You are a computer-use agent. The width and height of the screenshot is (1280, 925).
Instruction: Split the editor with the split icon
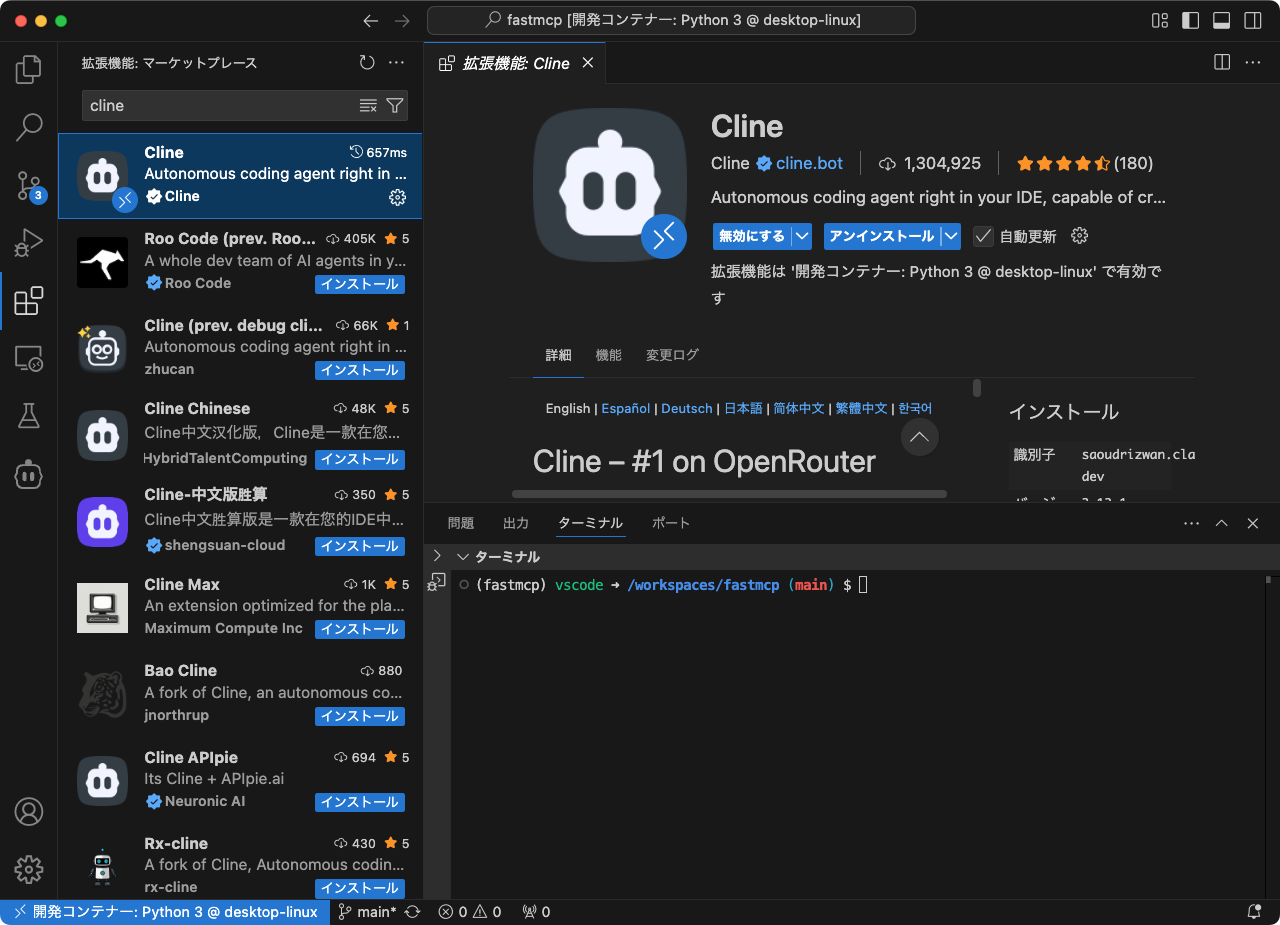pos(1221,62)
